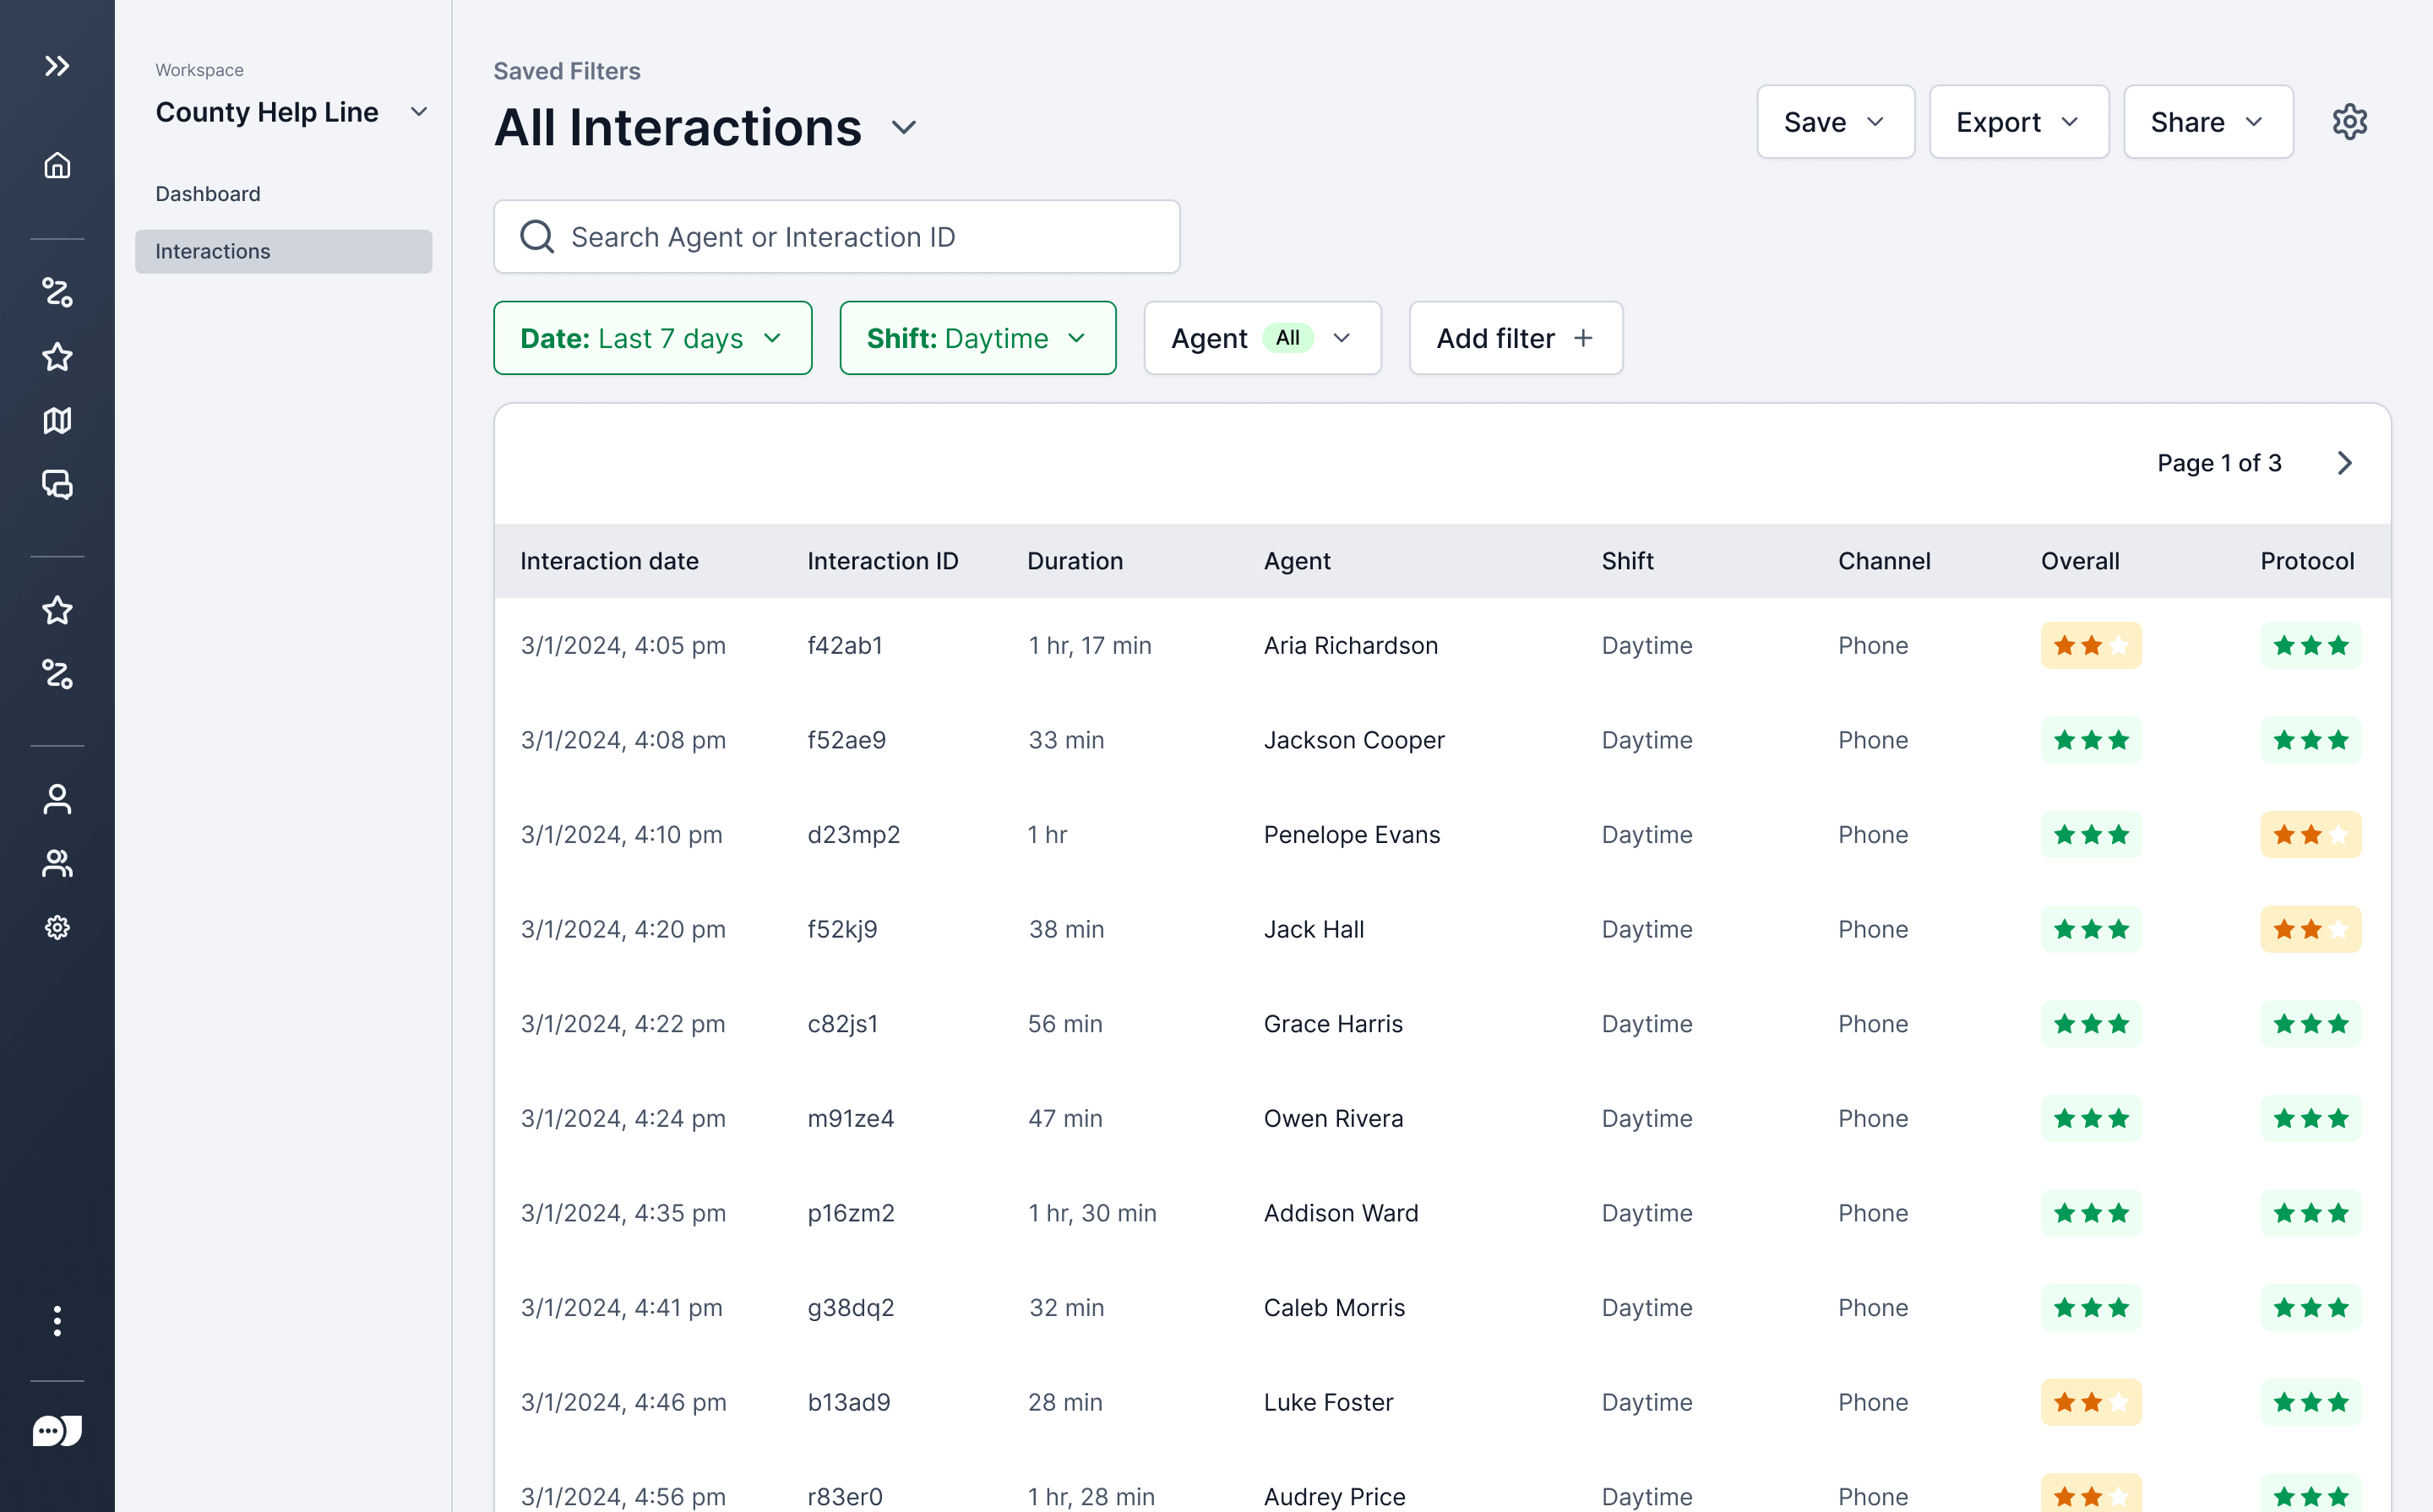2433x1512 pixels.
Task: Open the All Interactions saved filter dropdown
Action: tap(903, 128)
